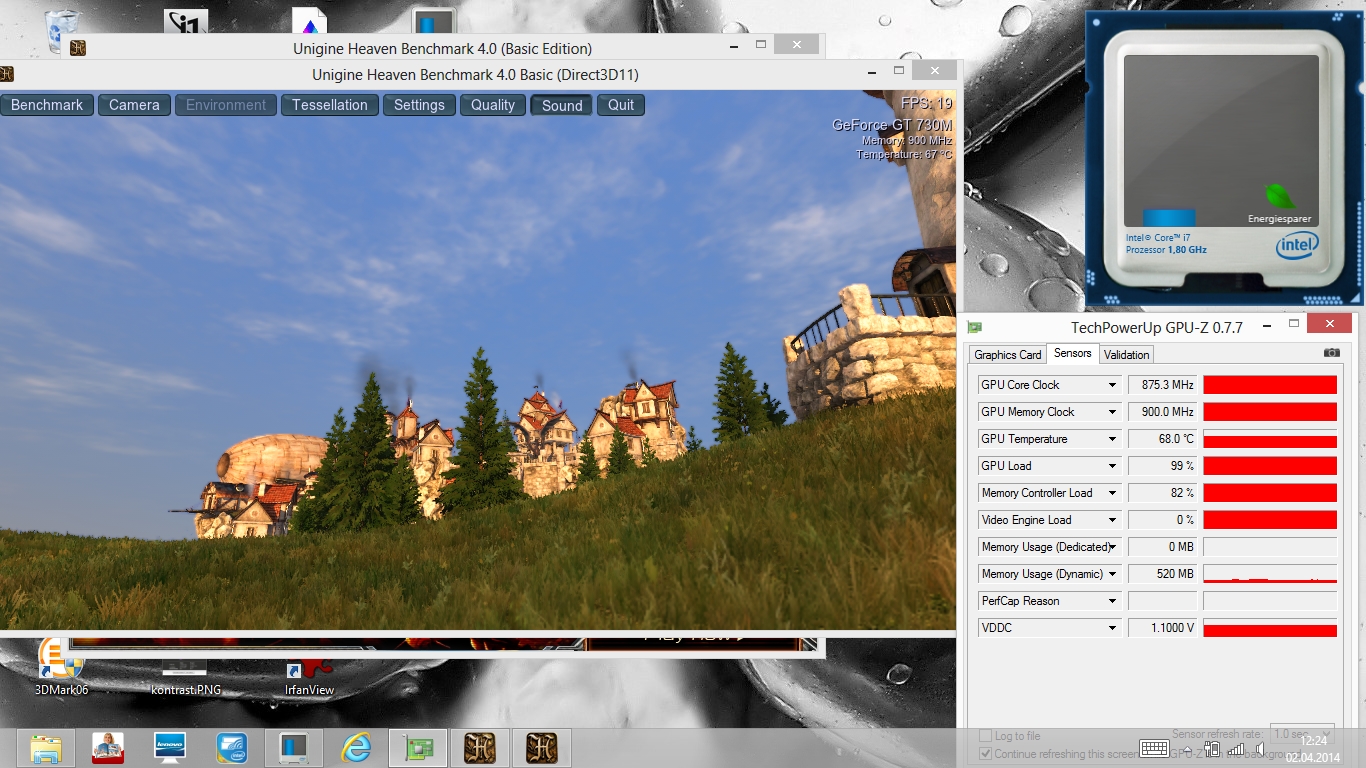Click the blue monitor taskbar icon
The width and height of the screenshot is (1366, 768).
click(x=294, y=748)
